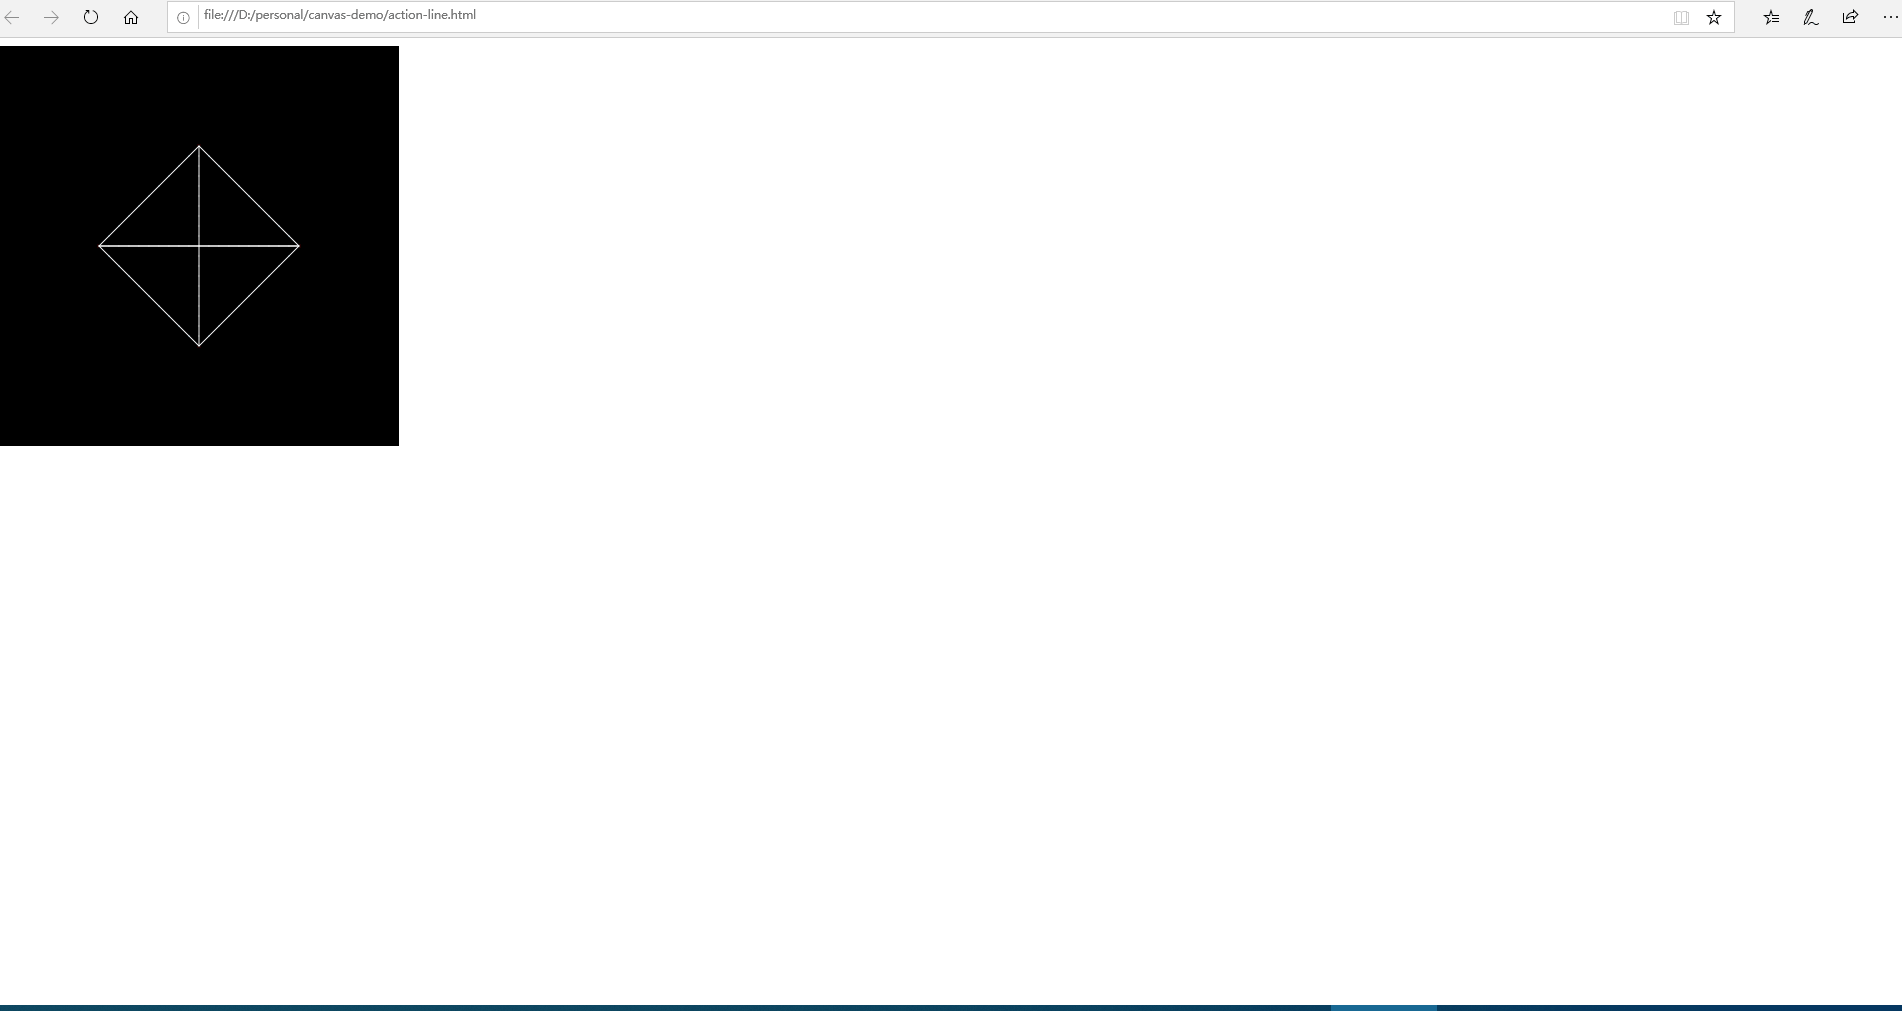The width and height of the screenshot is (1902, 1011).
Task: Click the bottom vertex of the diamond
Action: click(199, 345)
